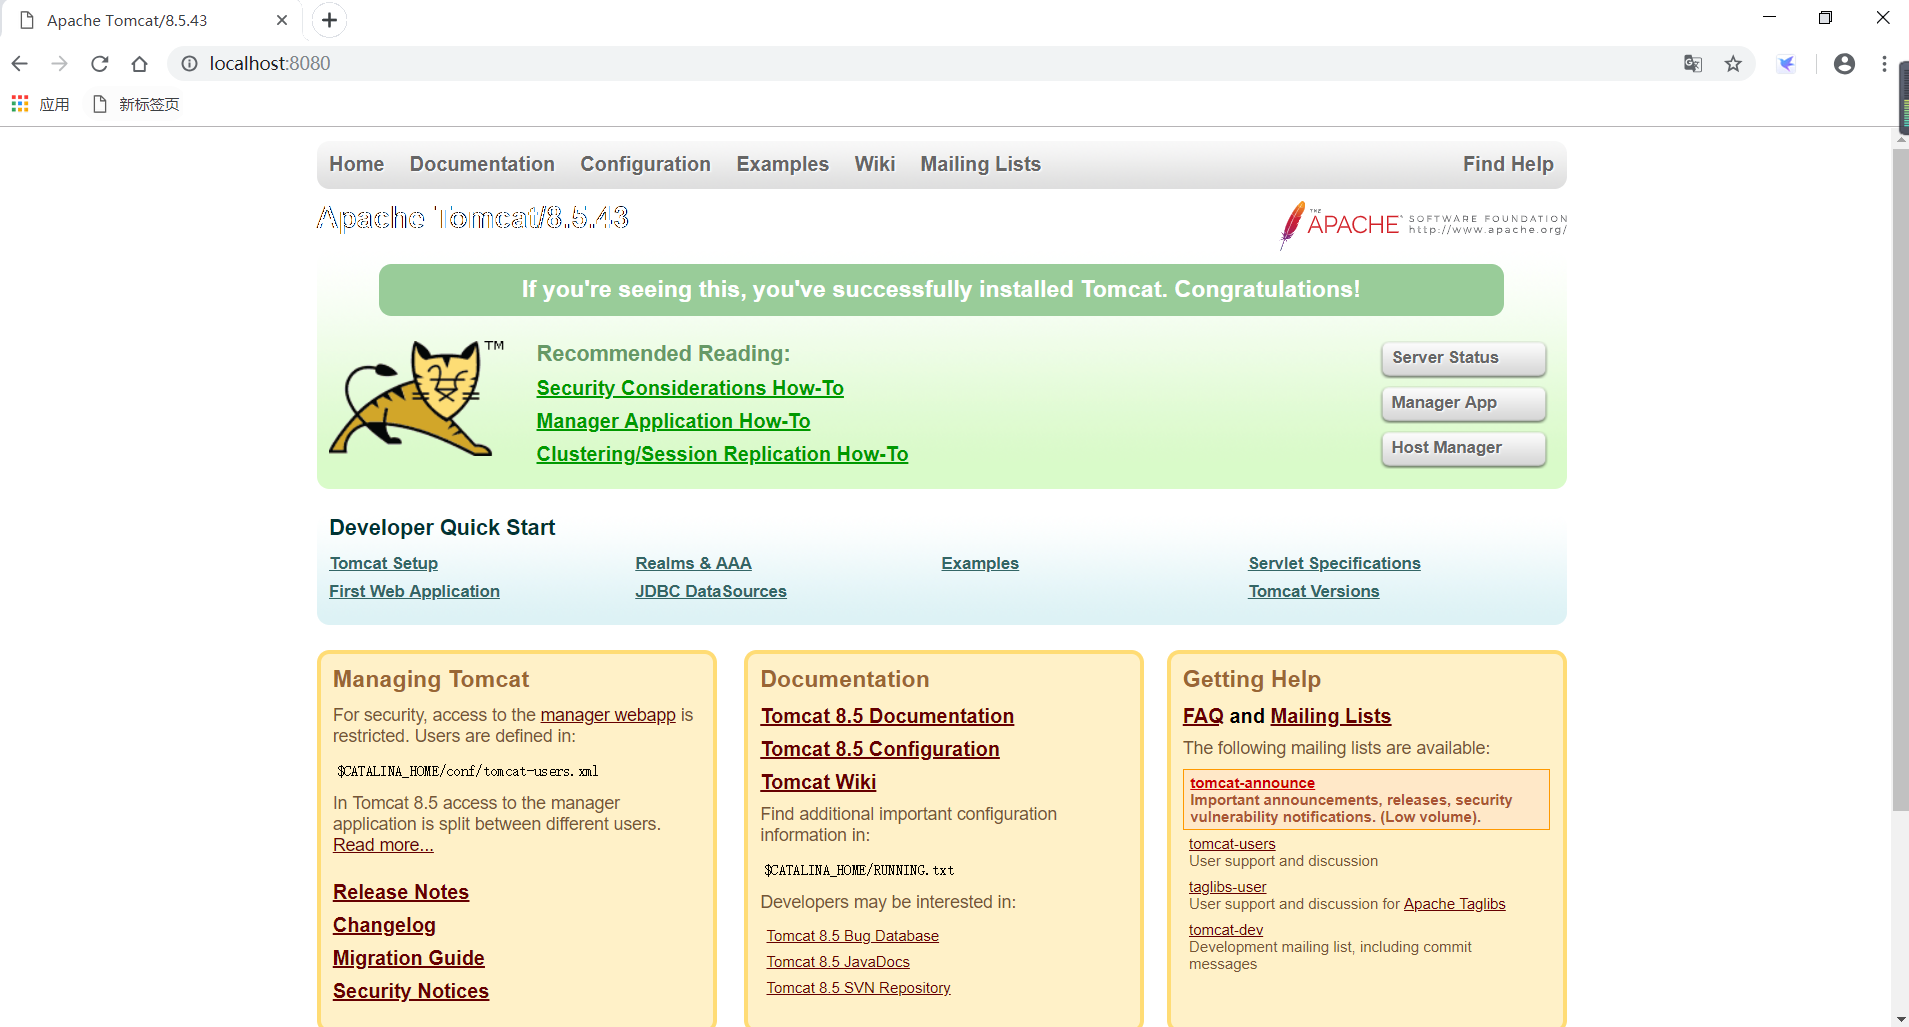Open Find Help in the nav bar
Viewport: 1909px width, 1027px height.
(x=1508, y=164)
